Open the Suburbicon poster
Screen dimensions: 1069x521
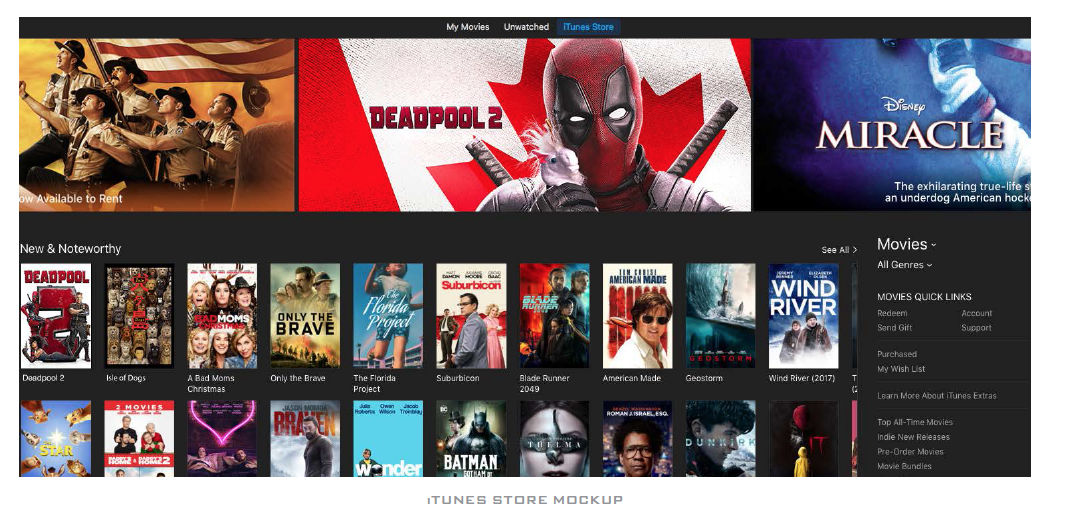point(471,316)
